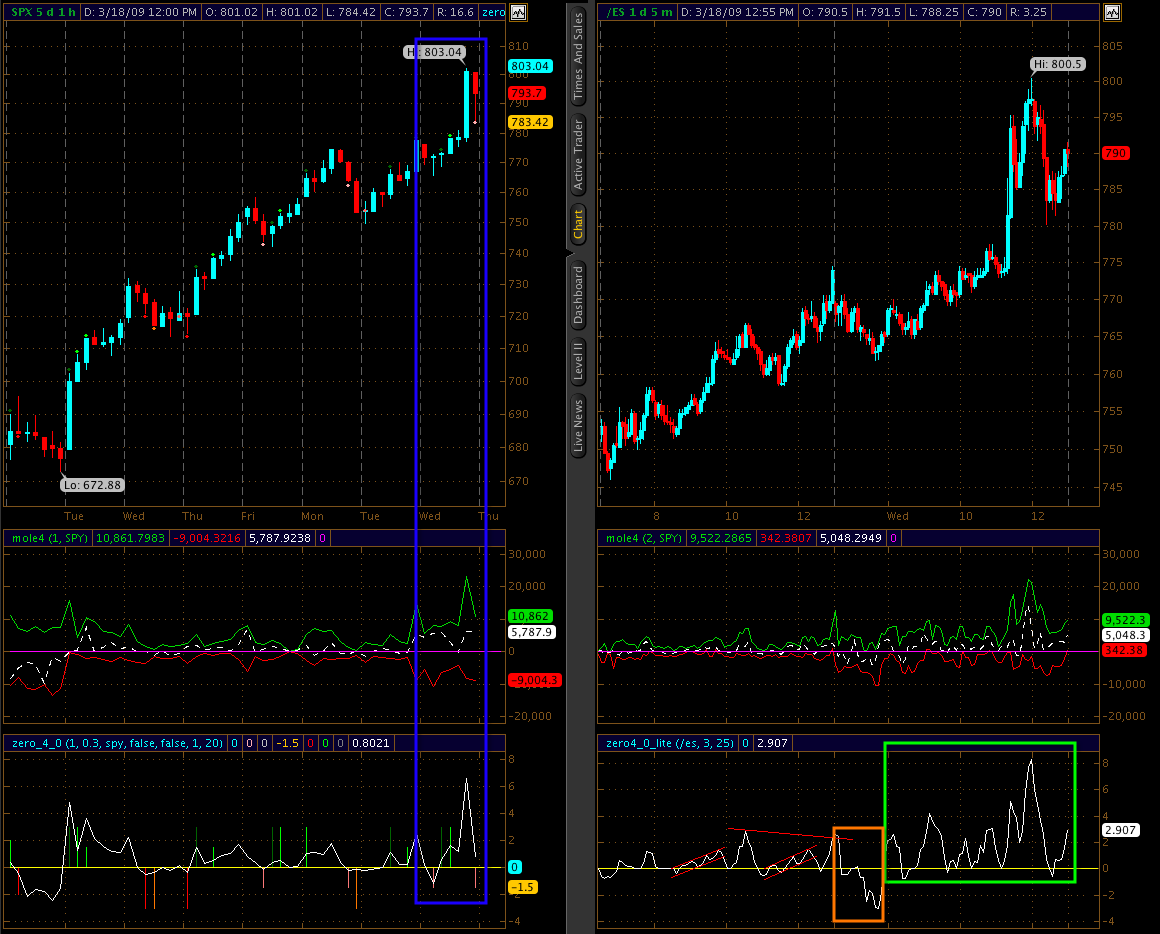Click the /ES 1 d 5 m symbol label
This screenshot has height=934, width=1160.
[x=640, y=12]
